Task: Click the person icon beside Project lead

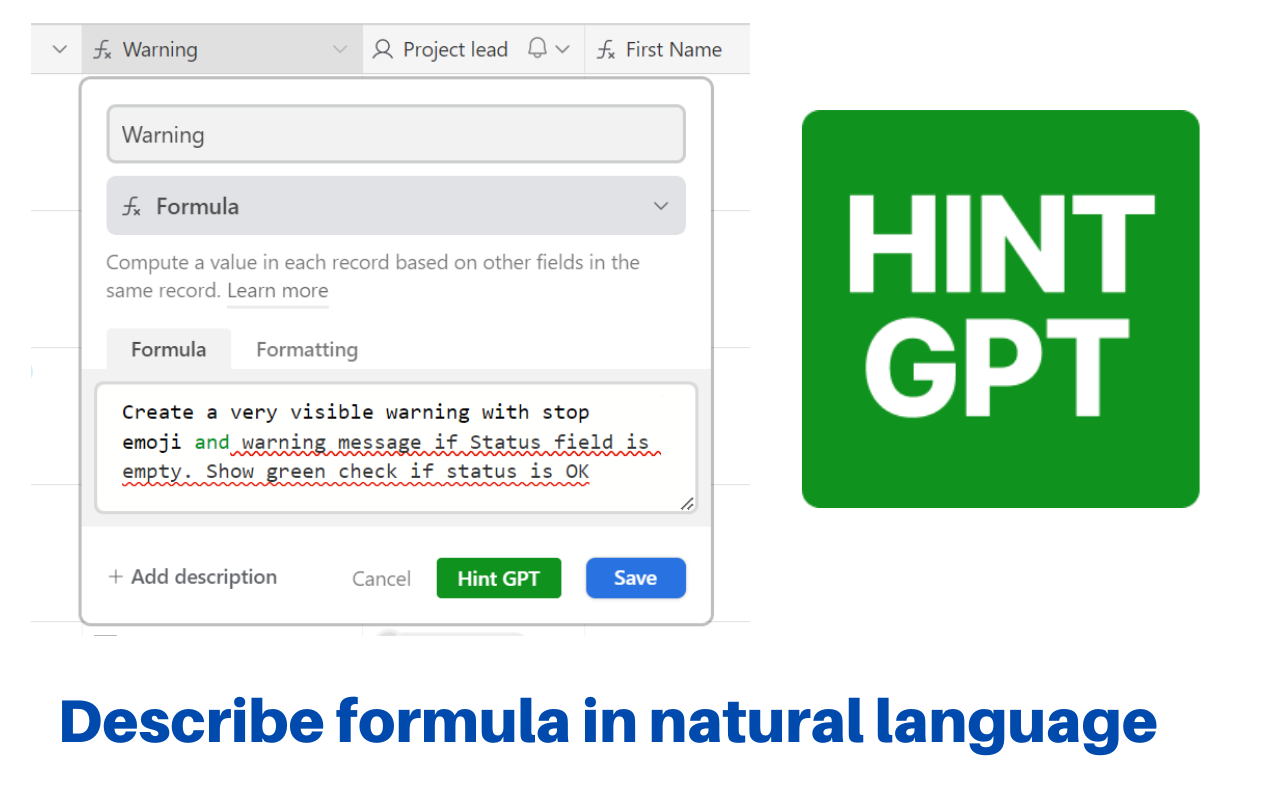Action: [x=382, y=49]
